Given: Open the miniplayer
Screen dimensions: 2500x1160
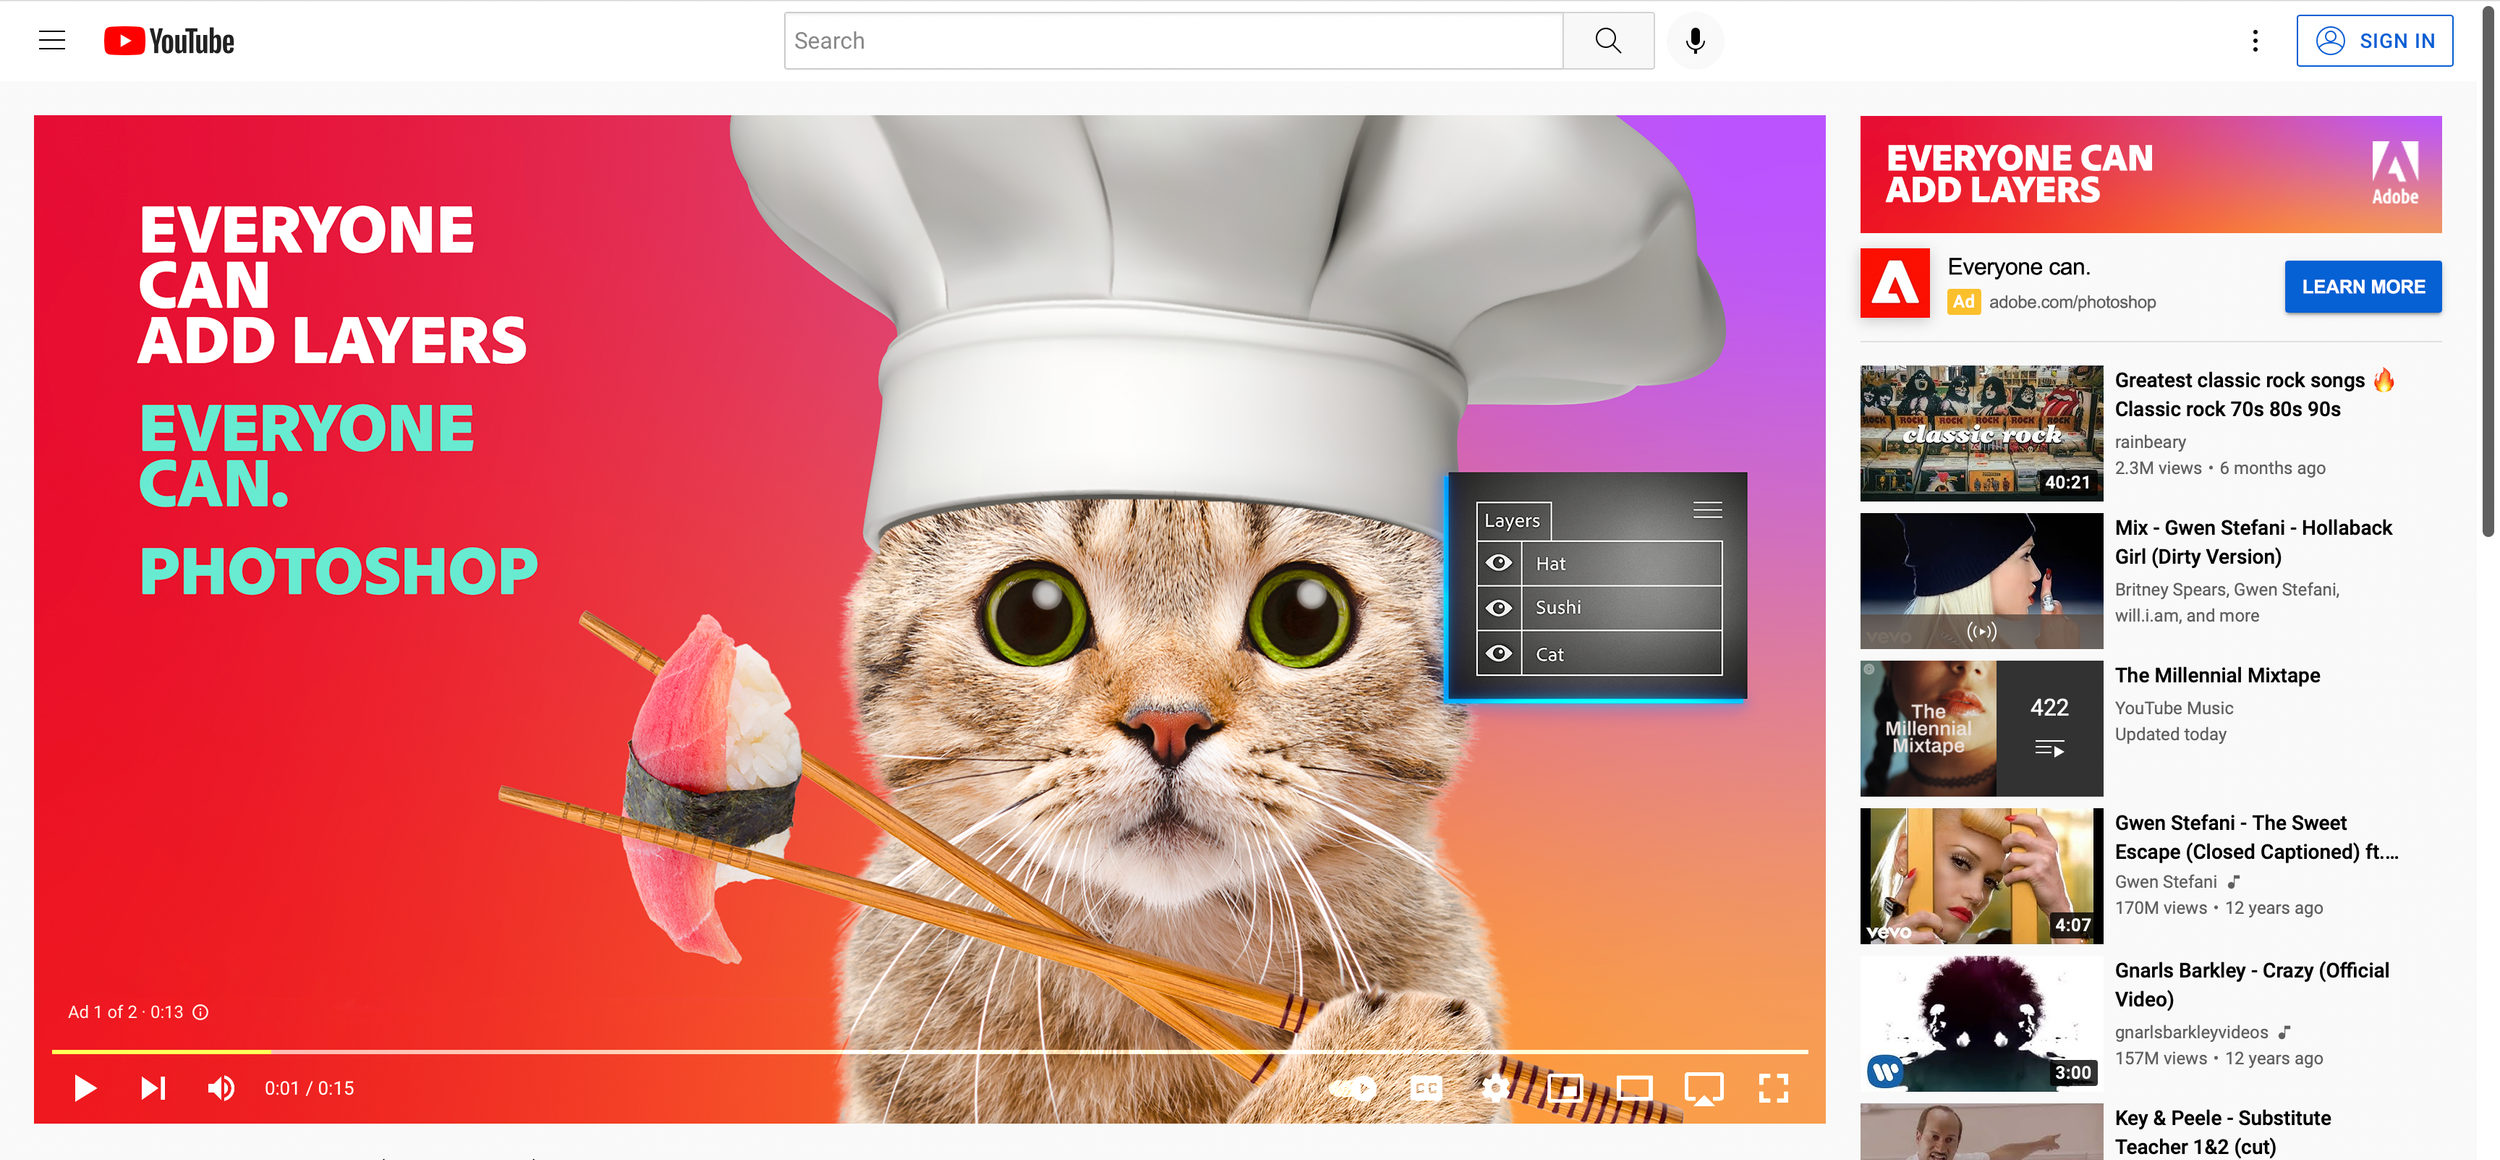Looking at the screenshot, I should coord(1565,1088).
